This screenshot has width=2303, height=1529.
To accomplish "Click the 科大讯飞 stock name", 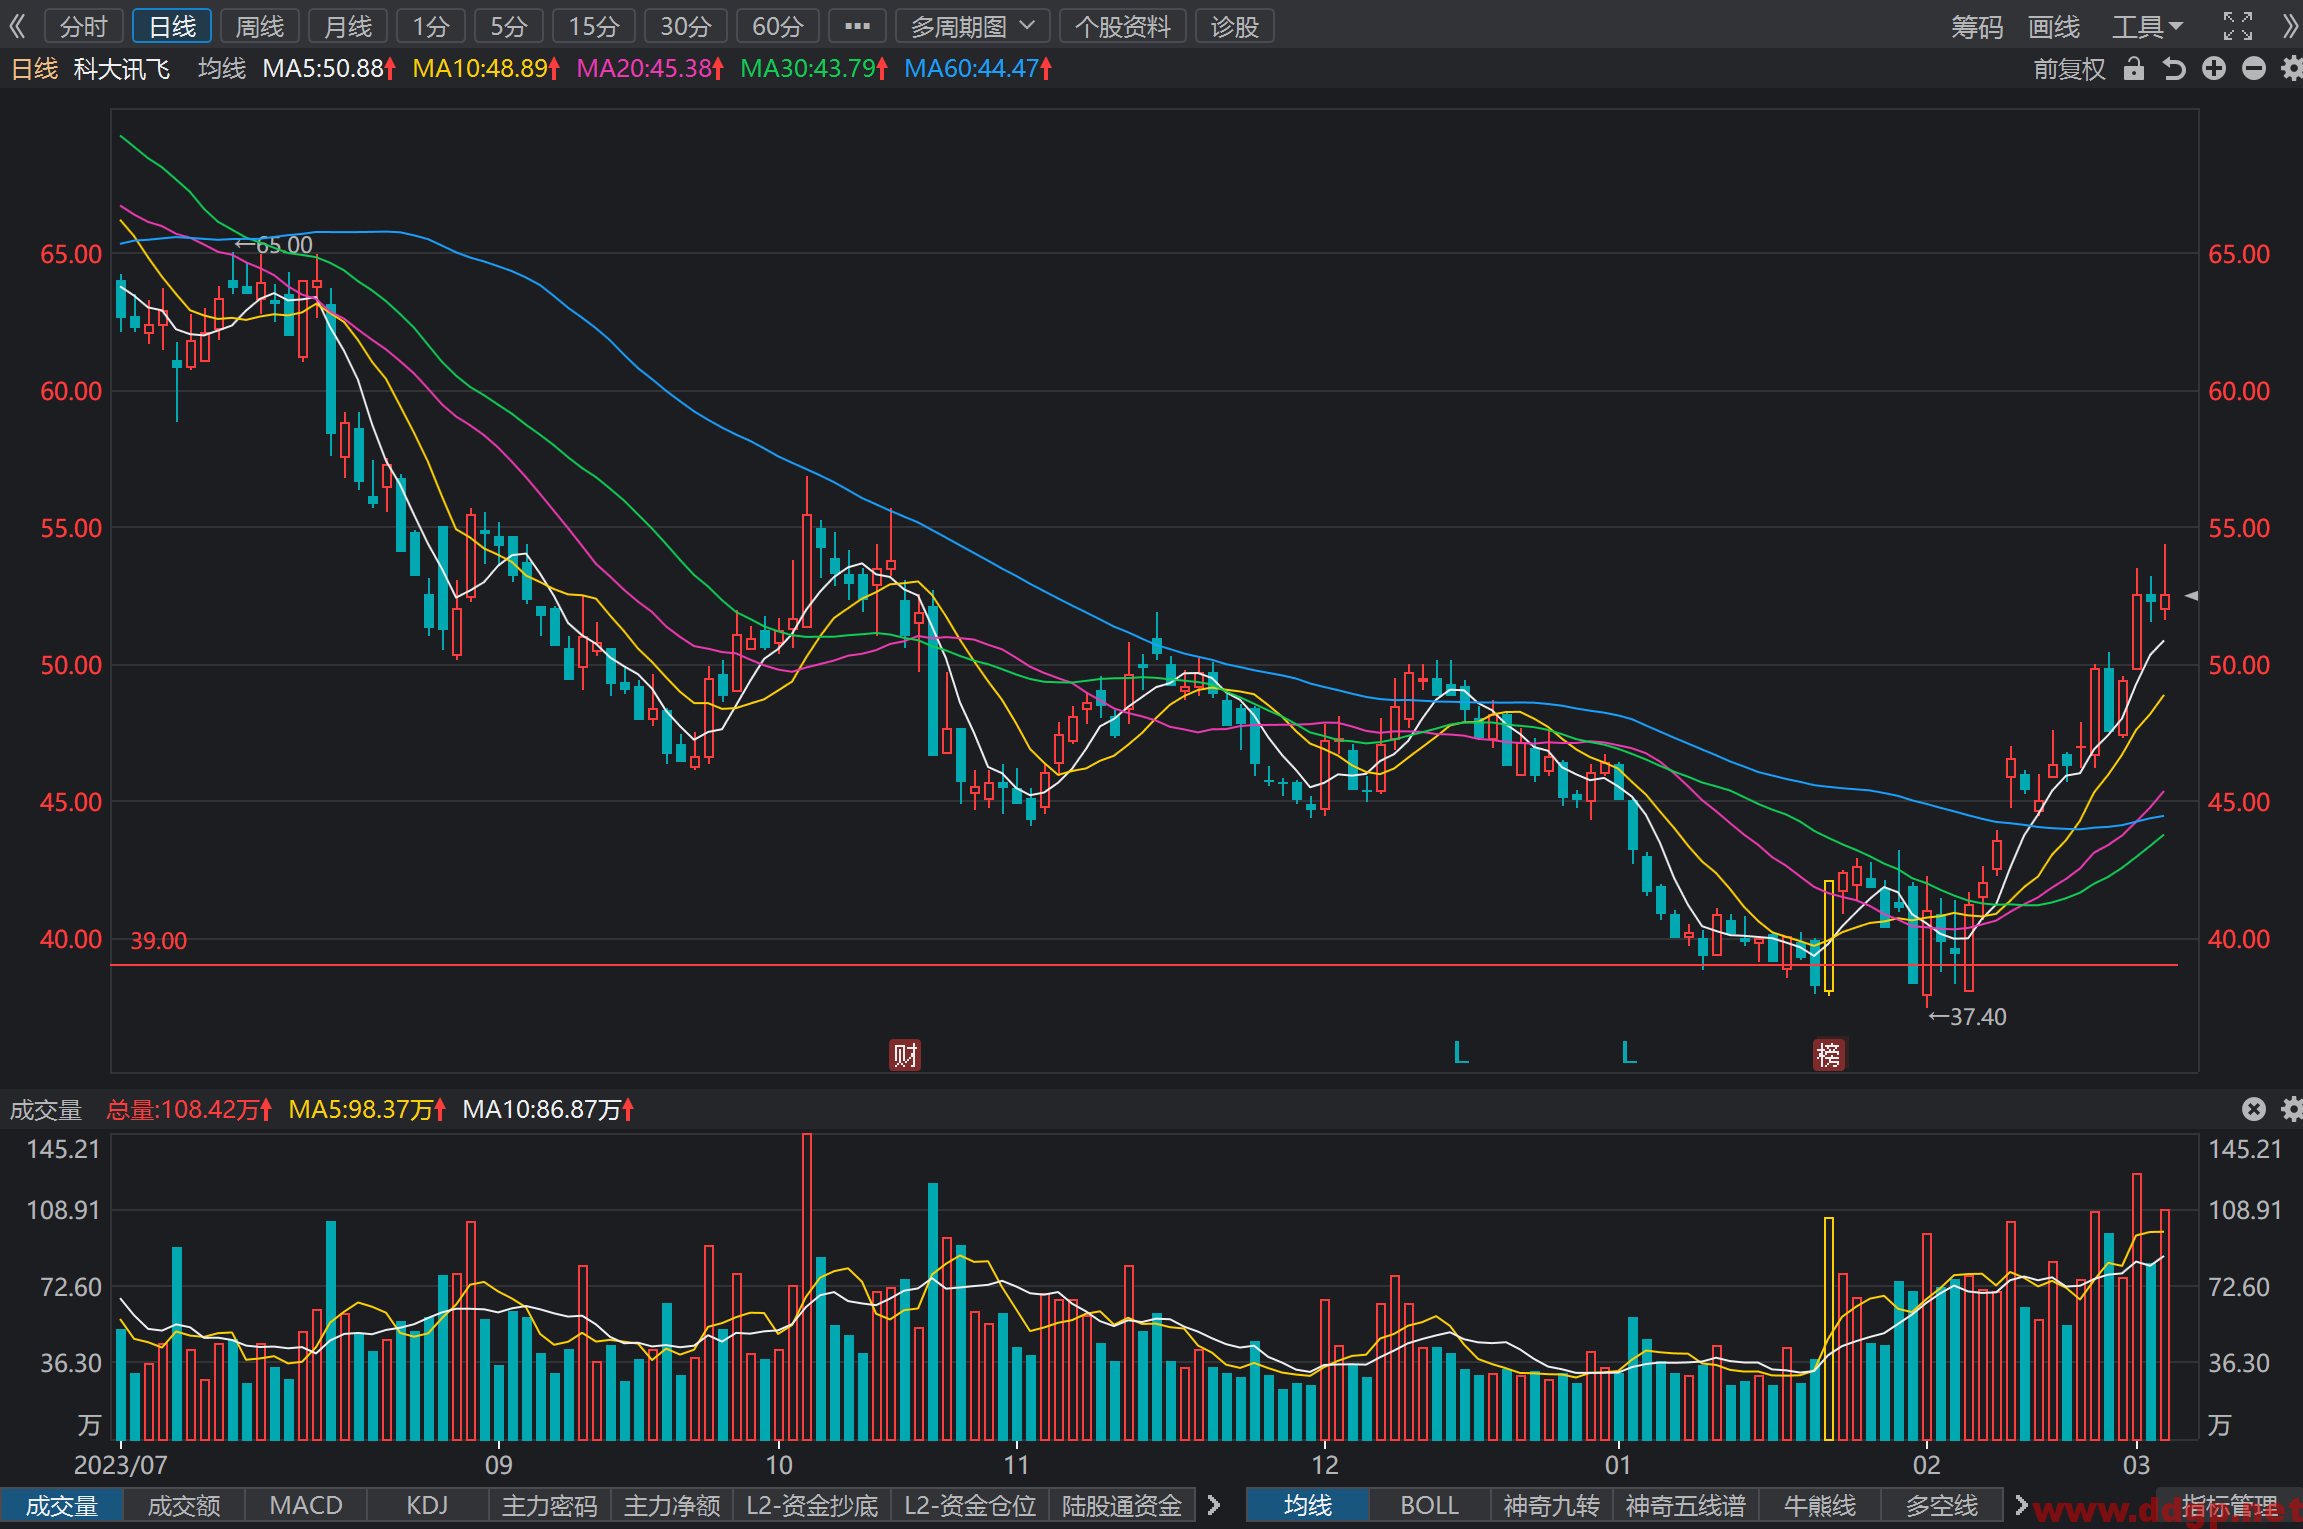I will [x=122, y=68].
